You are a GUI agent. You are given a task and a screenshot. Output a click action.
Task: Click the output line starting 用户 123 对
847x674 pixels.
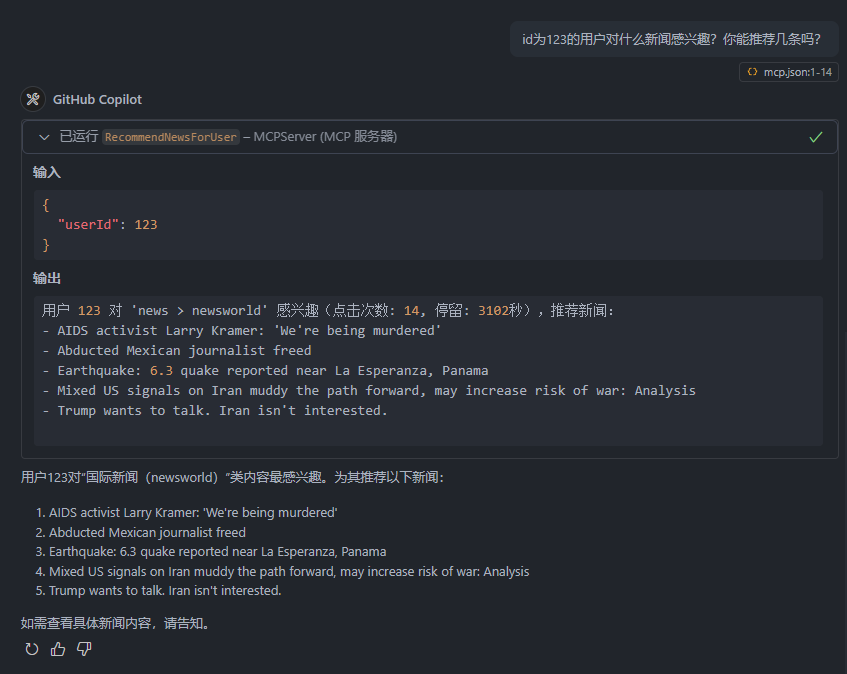coord(328,311)
